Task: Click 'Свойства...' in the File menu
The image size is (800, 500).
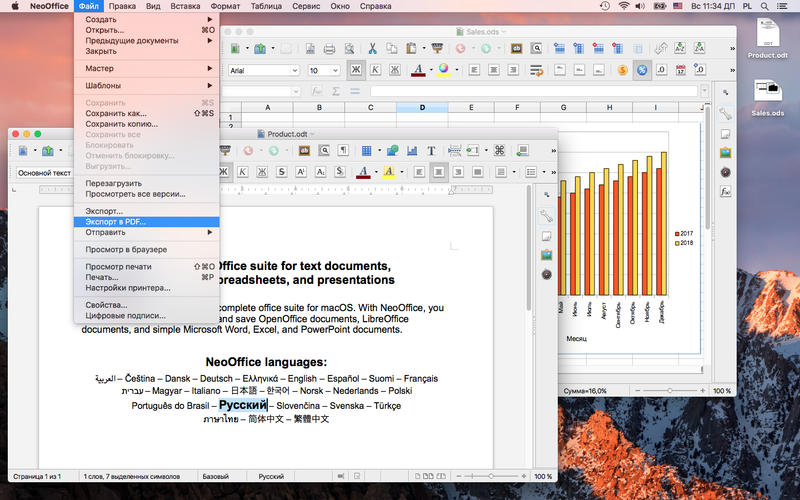Action: [106, 304]
